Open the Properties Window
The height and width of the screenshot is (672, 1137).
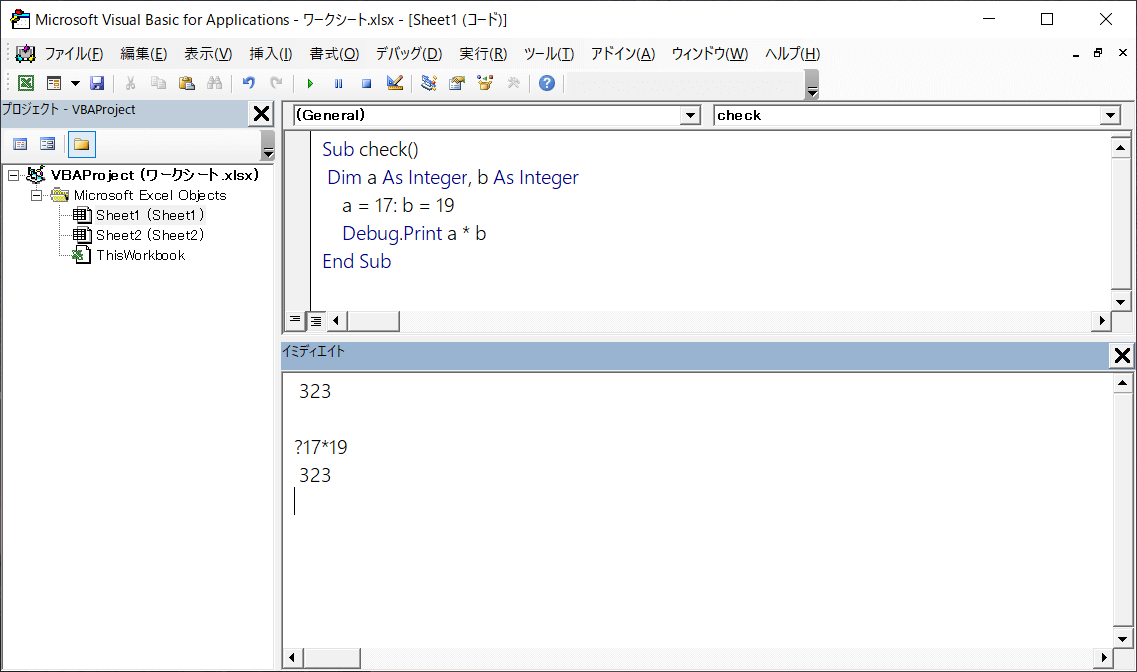click(x=457, y=83)
